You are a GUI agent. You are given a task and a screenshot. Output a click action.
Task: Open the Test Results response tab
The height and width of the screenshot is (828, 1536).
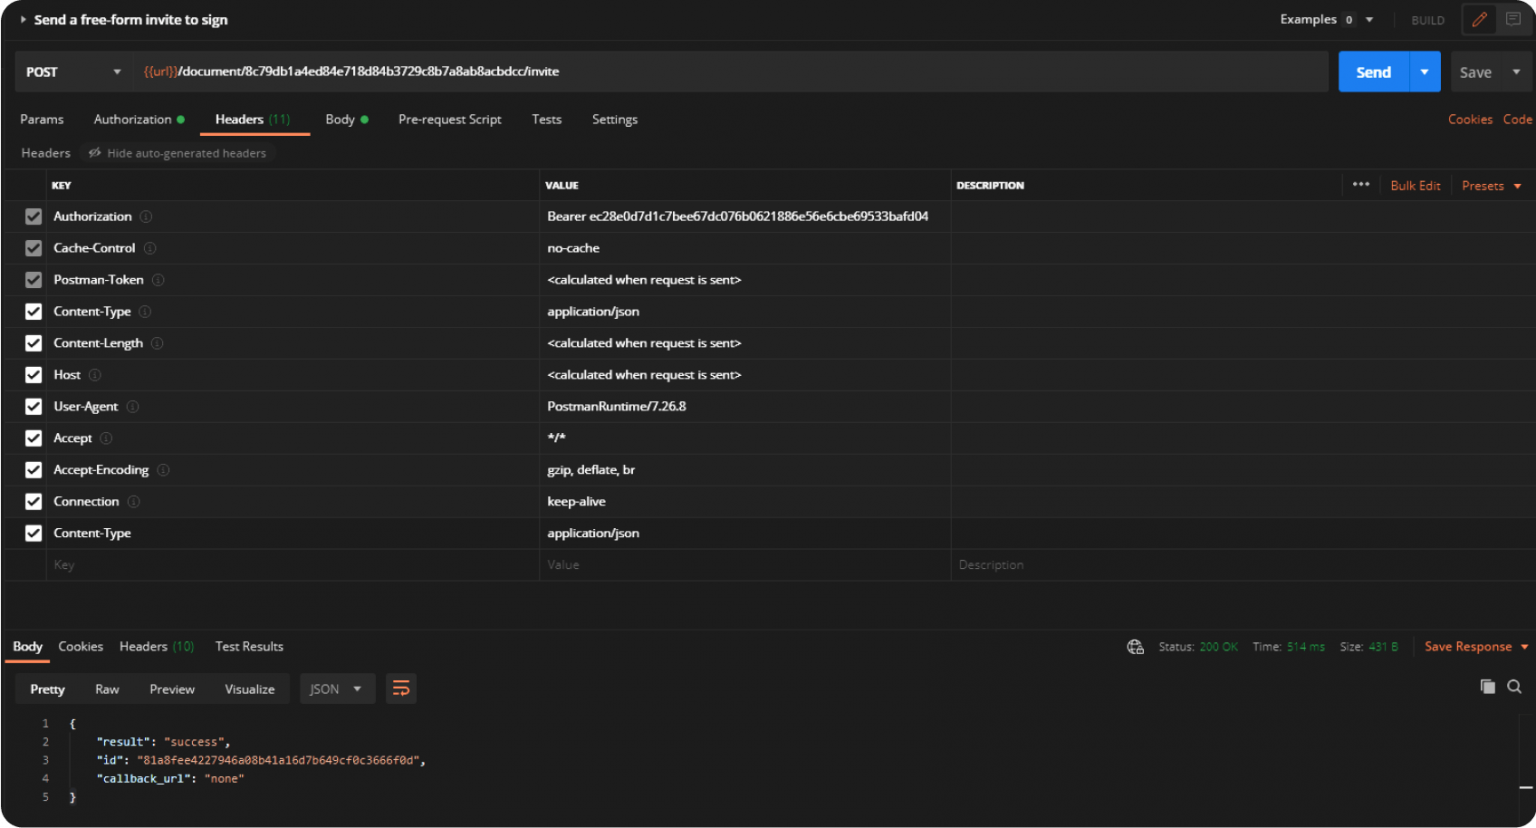click(x=249, y=647)
